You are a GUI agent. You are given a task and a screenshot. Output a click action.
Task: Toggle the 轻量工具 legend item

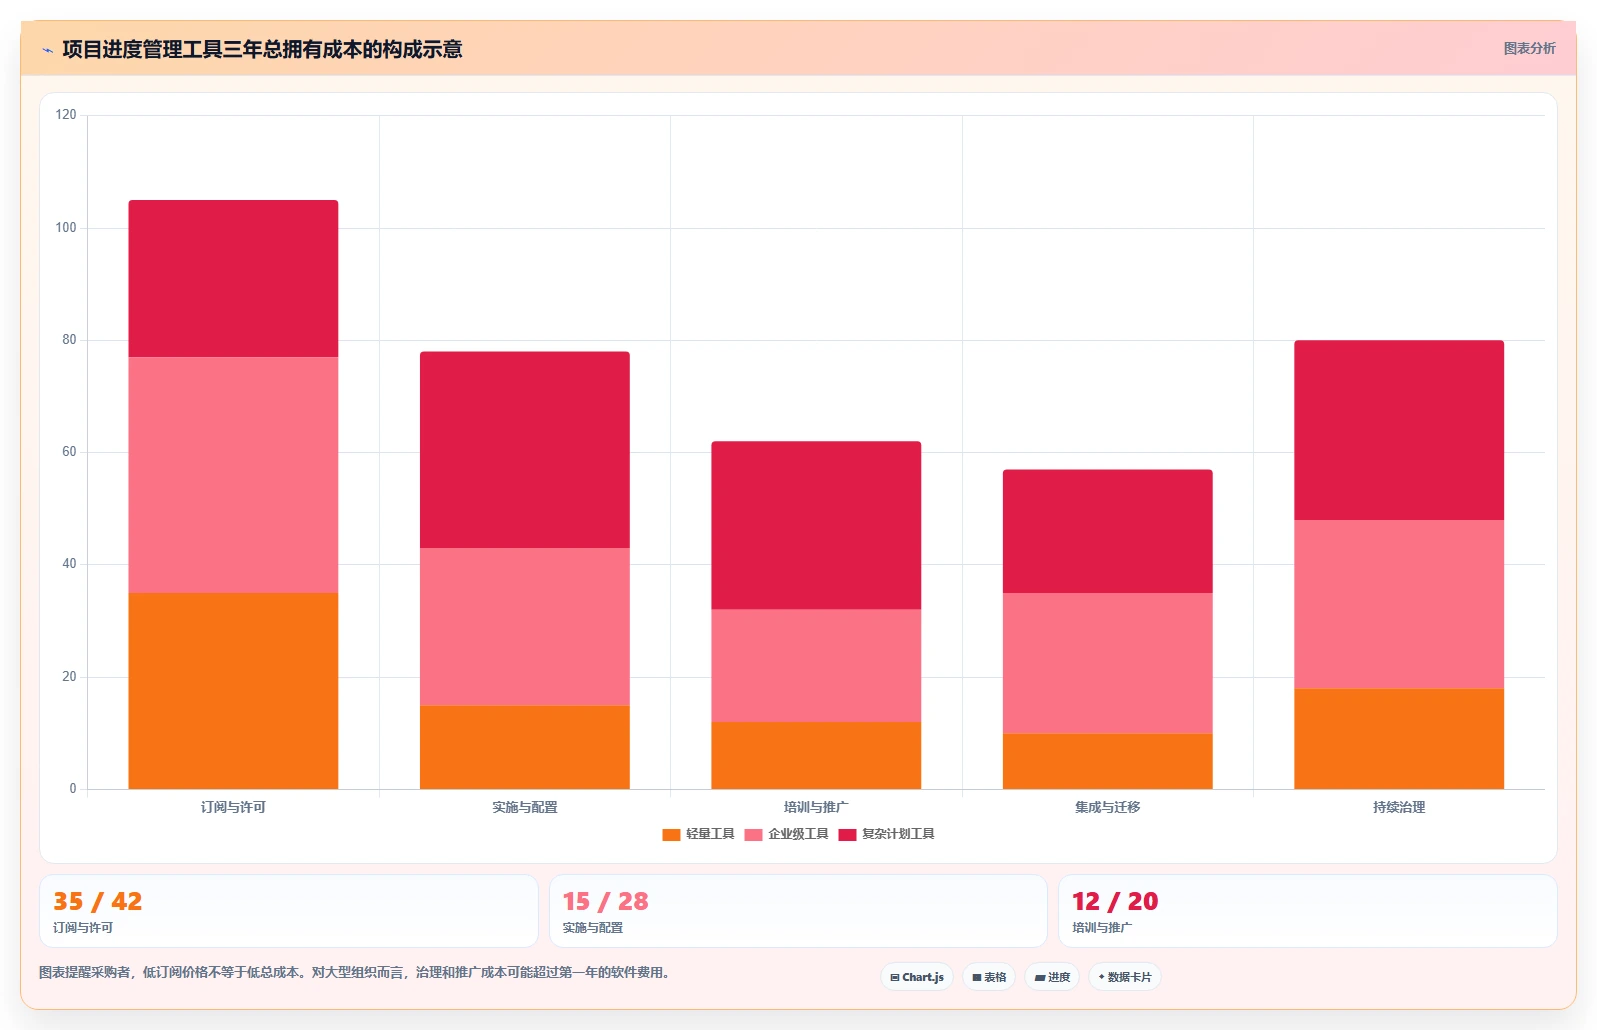click(x=698, y=834)
